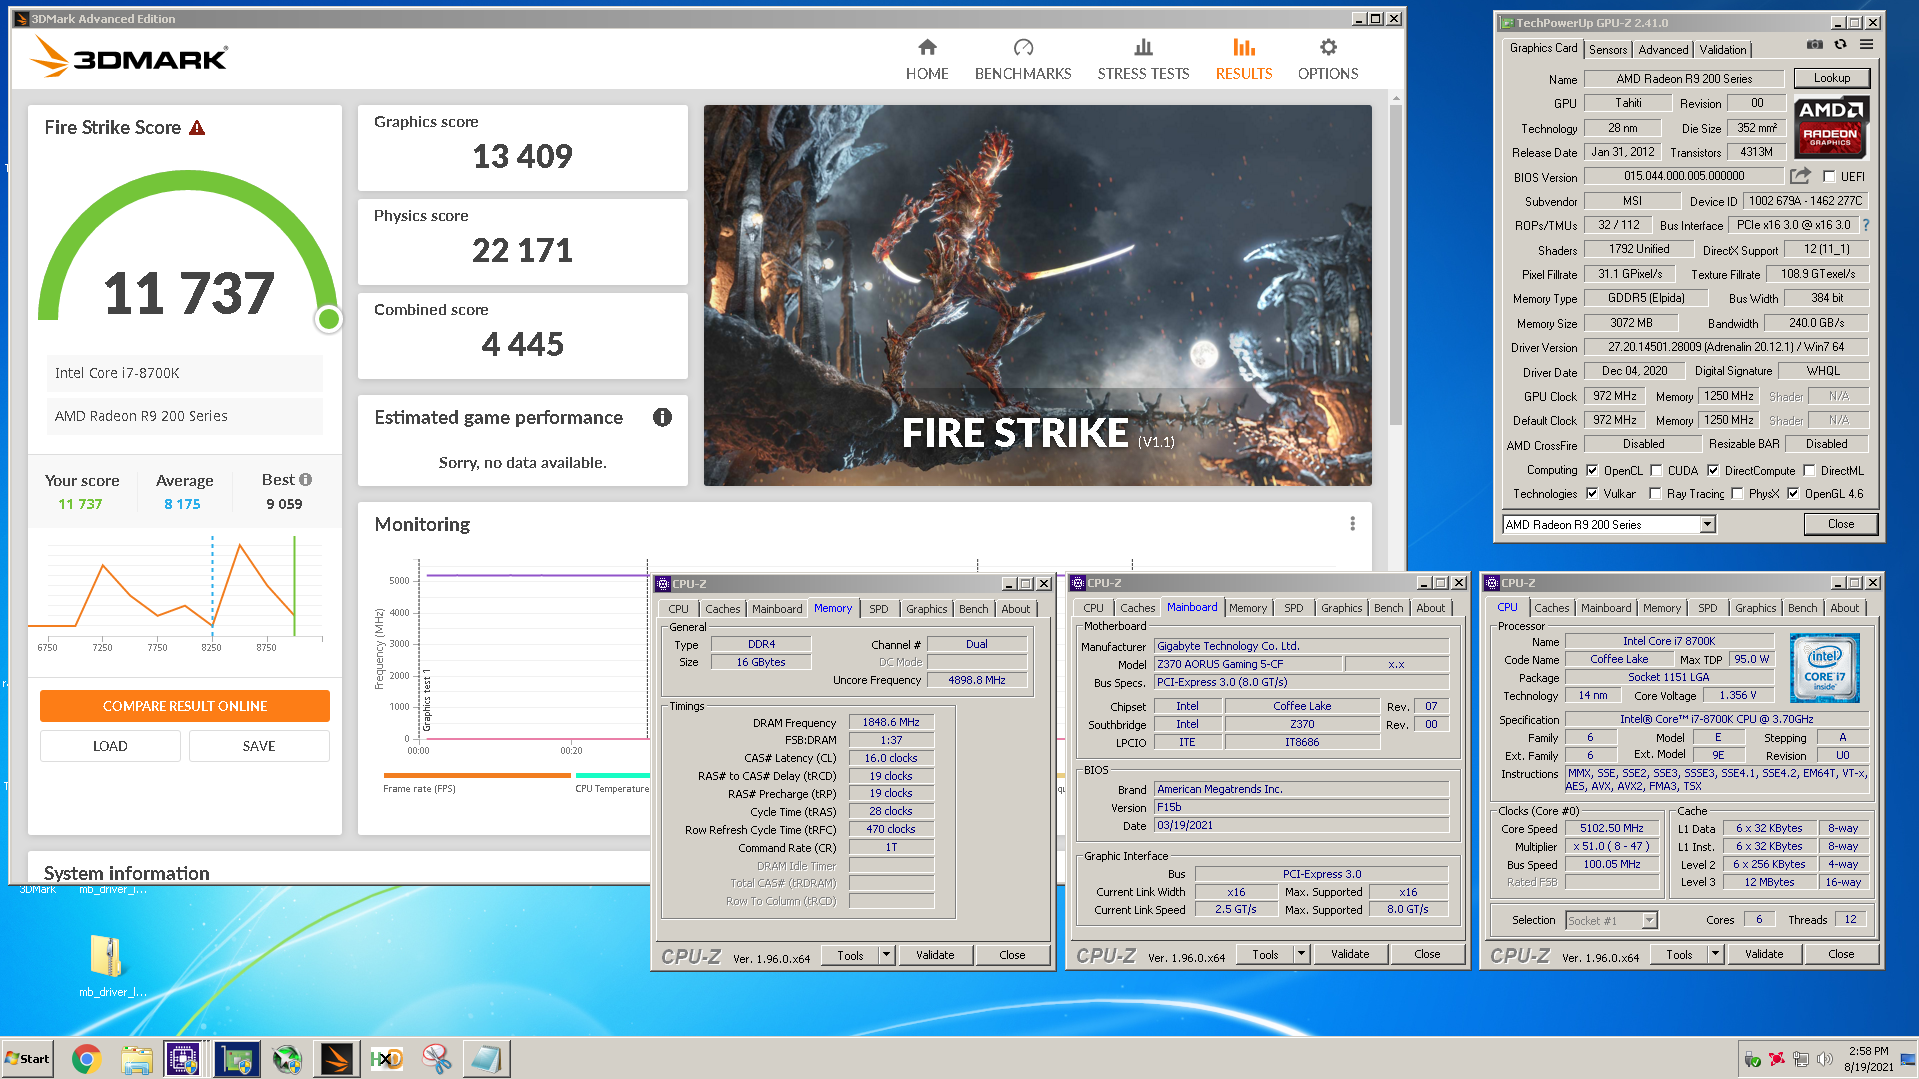This screenshot has width=1919, height=1079.
Task: Toggle the CUDA checkbox
Action: 1656,470
